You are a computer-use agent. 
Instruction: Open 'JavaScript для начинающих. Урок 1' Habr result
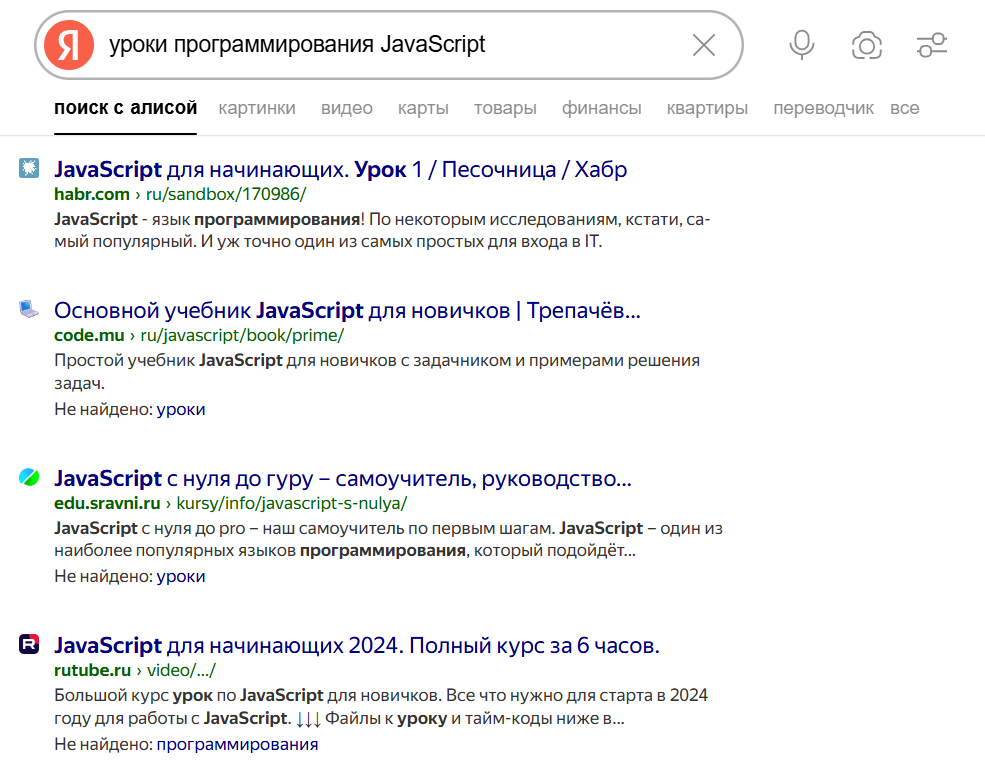[340, 170]
